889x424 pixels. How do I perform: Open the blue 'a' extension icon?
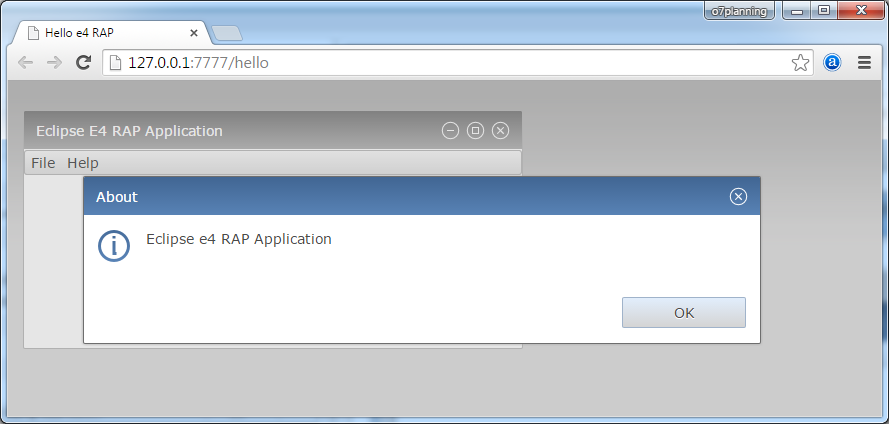pos(832,62)
